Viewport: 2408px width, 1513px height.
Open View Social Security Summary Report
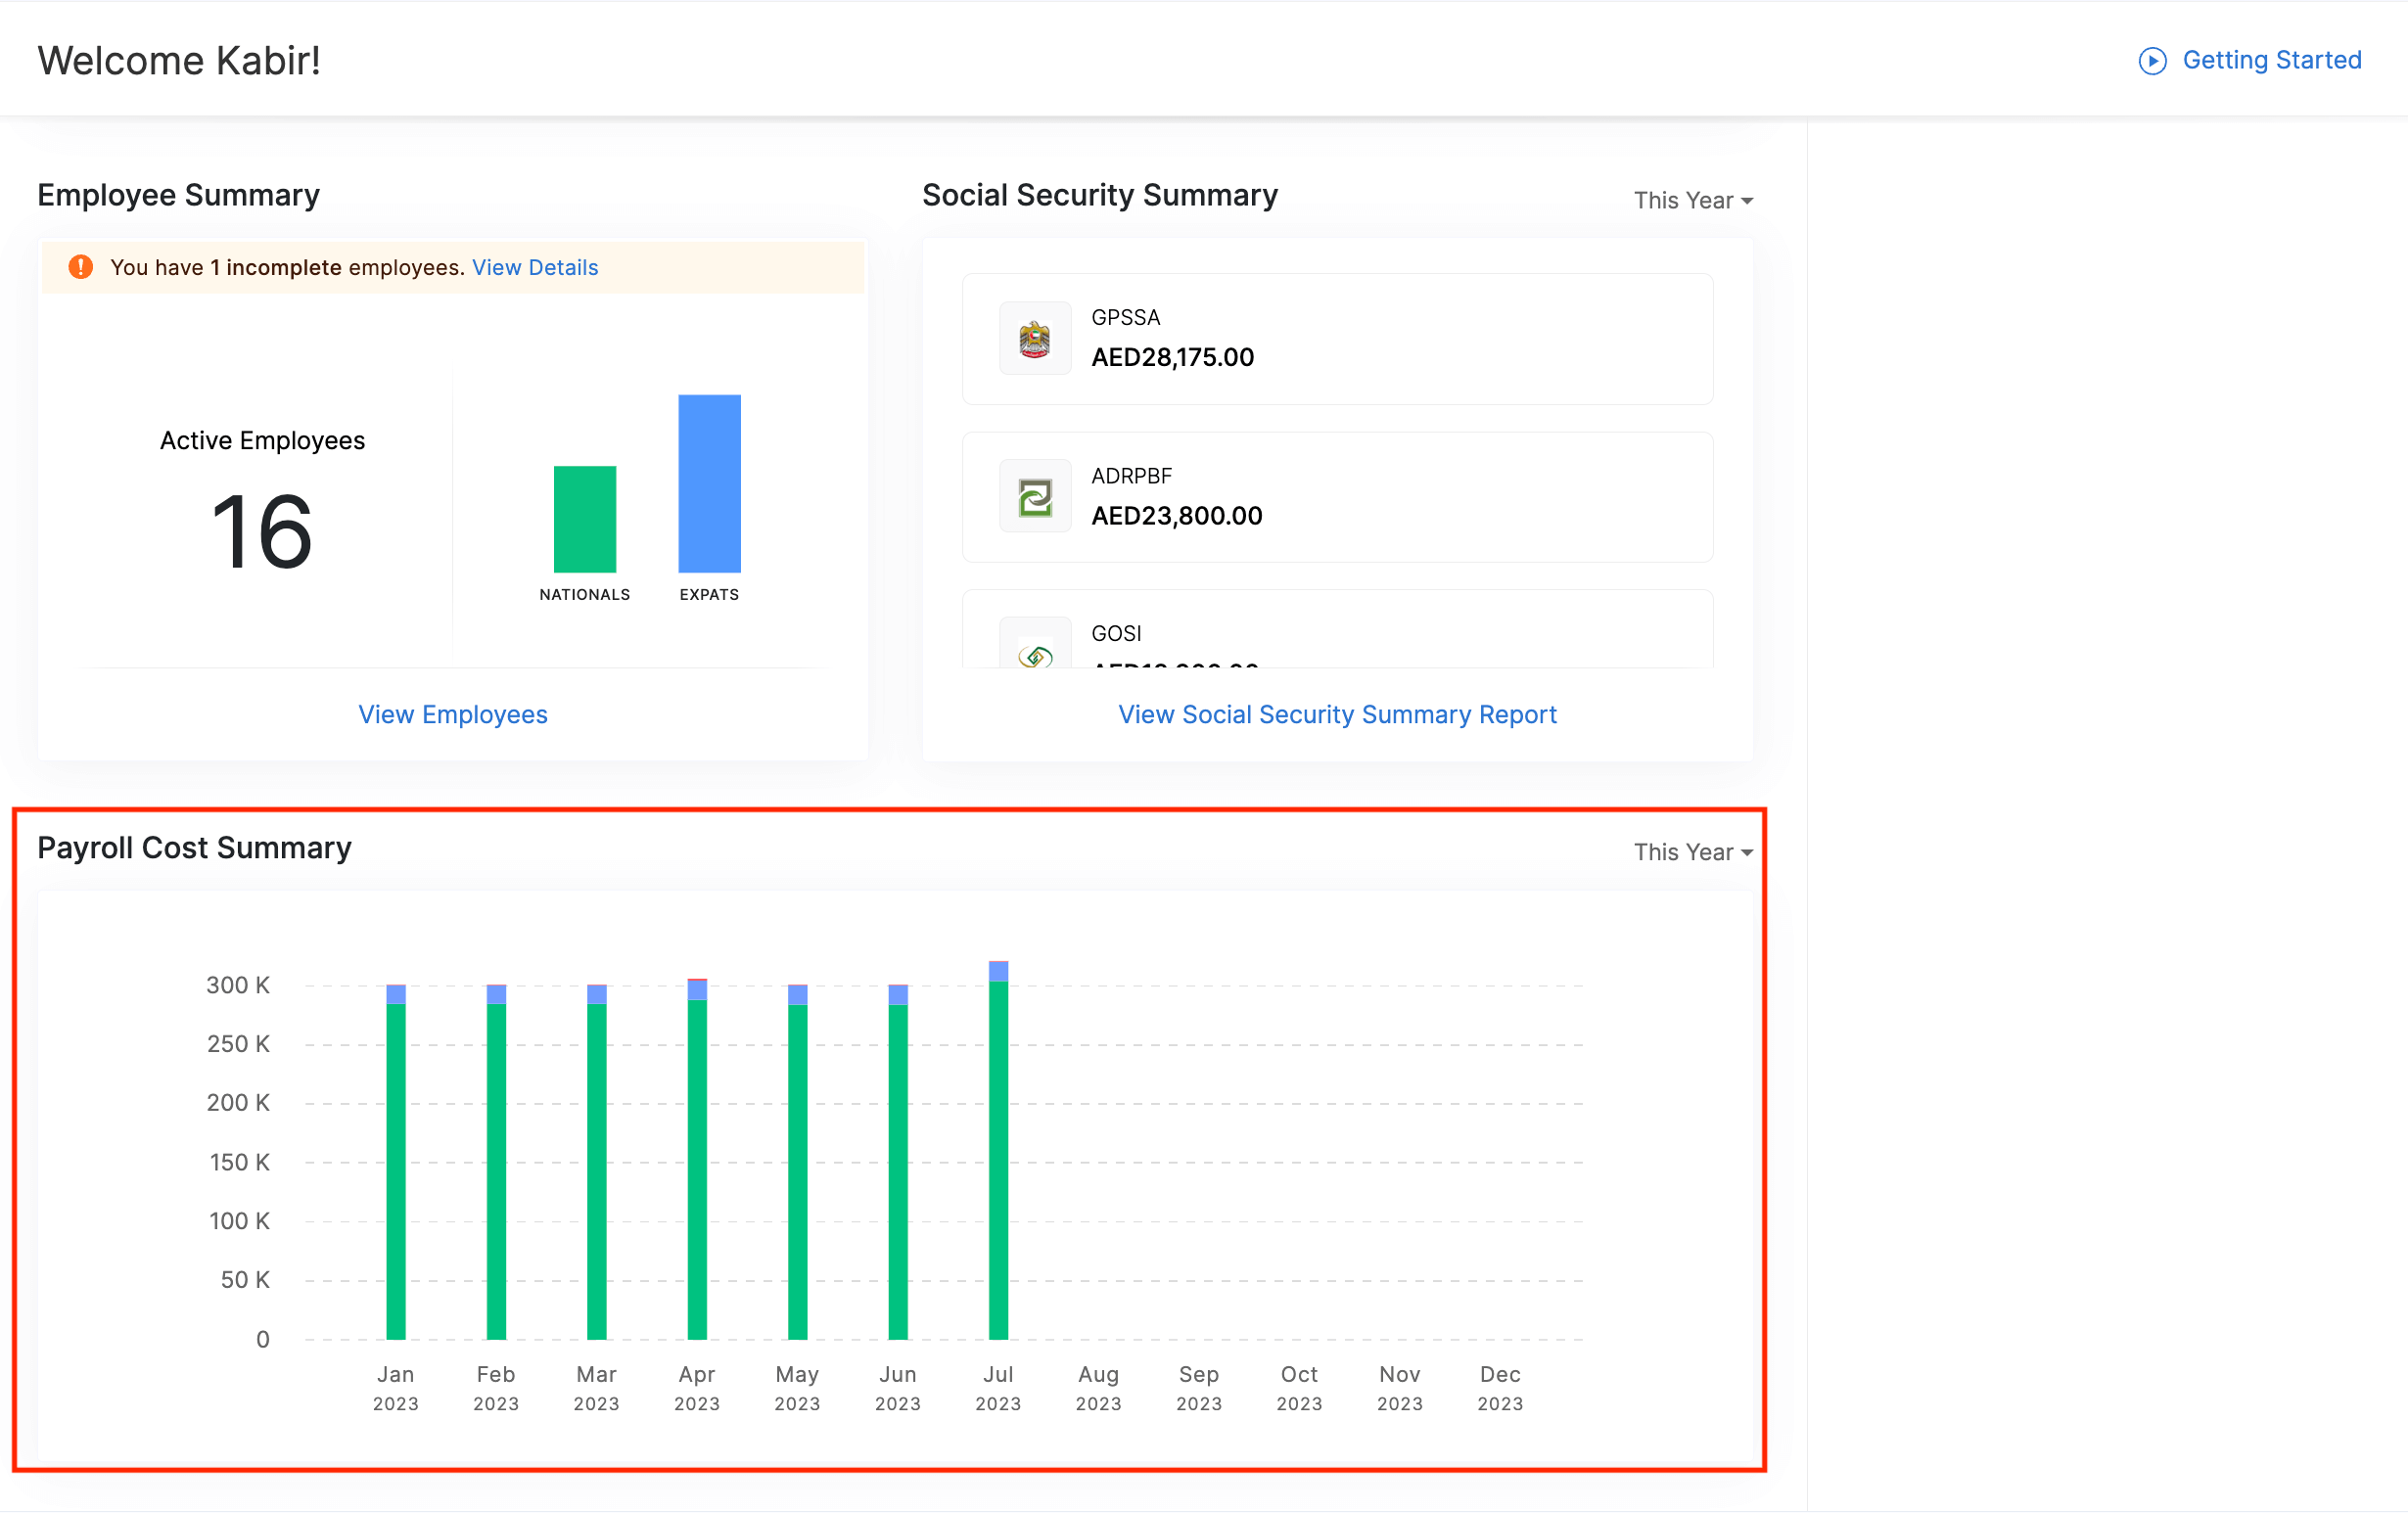pyautogui.click(x=1337, y=714)
